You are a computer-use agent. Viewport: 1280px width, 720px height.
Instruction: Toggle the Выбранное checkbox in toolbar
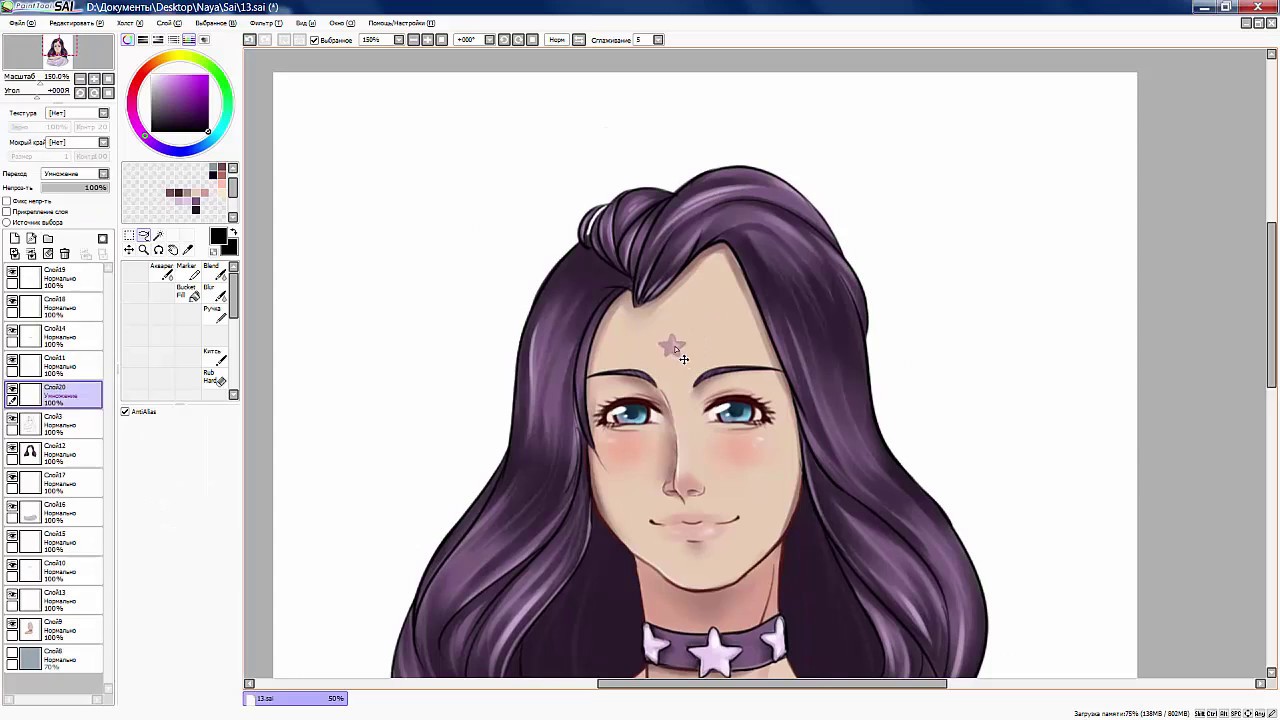point(314,40)
